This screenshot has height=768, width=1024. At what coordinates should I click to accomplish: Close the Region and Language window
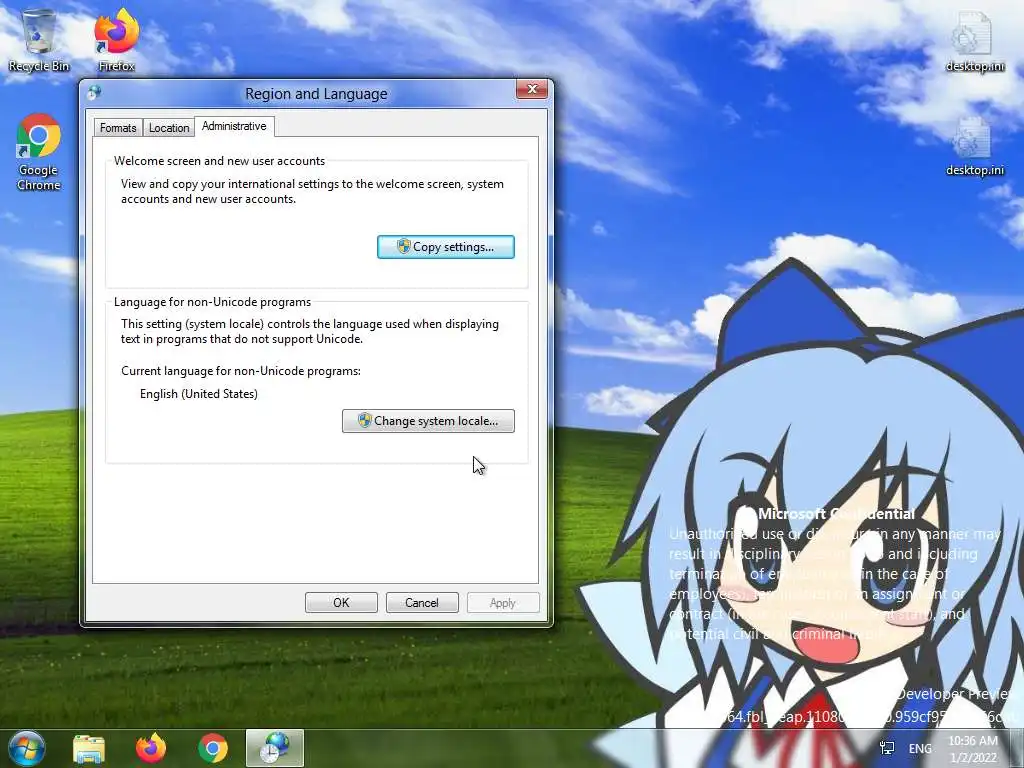532,89
